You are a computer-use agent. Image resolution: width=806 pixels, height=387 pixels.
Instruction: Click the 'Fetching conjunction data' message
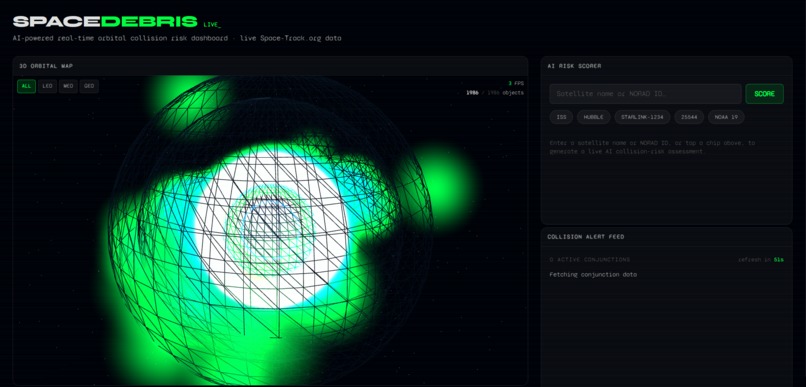(593, 275)
